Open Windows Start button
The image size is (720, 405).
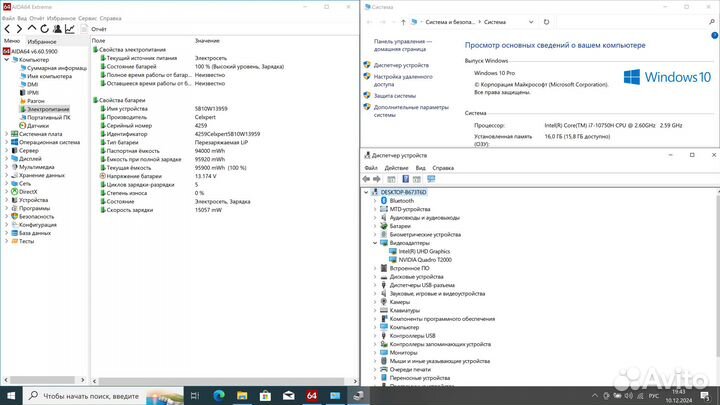(11, 395)
